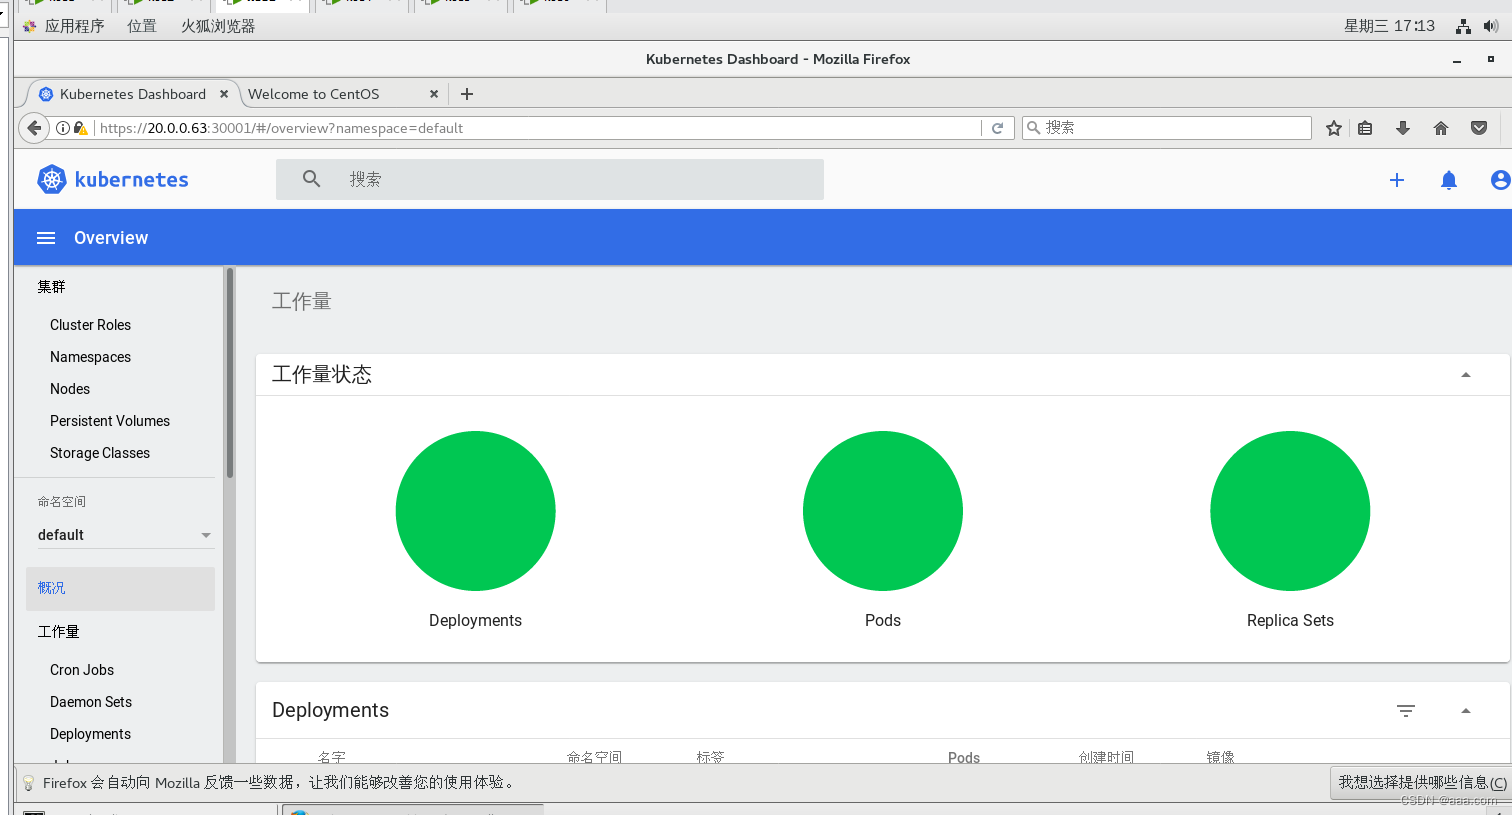This screenshot has width=1512, height=815.
Task: Click the volume speaker tray icon
Action: click(x=1490, y=27)
